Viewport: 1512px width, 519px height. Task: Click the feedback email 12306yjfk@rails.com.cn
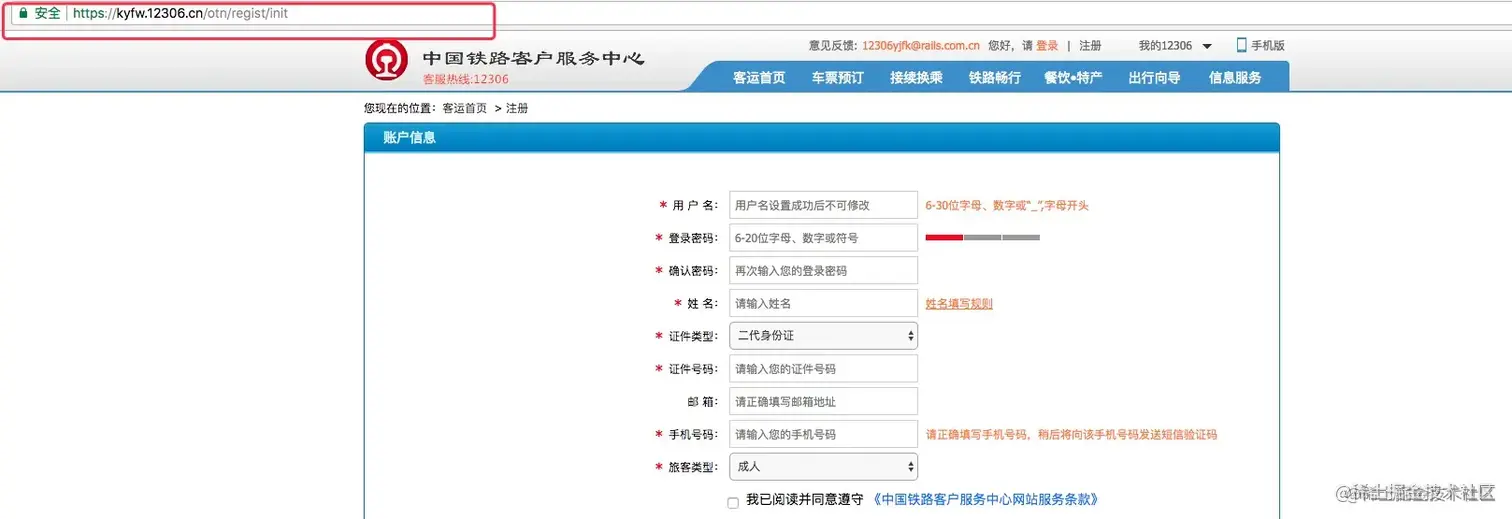point(921,46)
